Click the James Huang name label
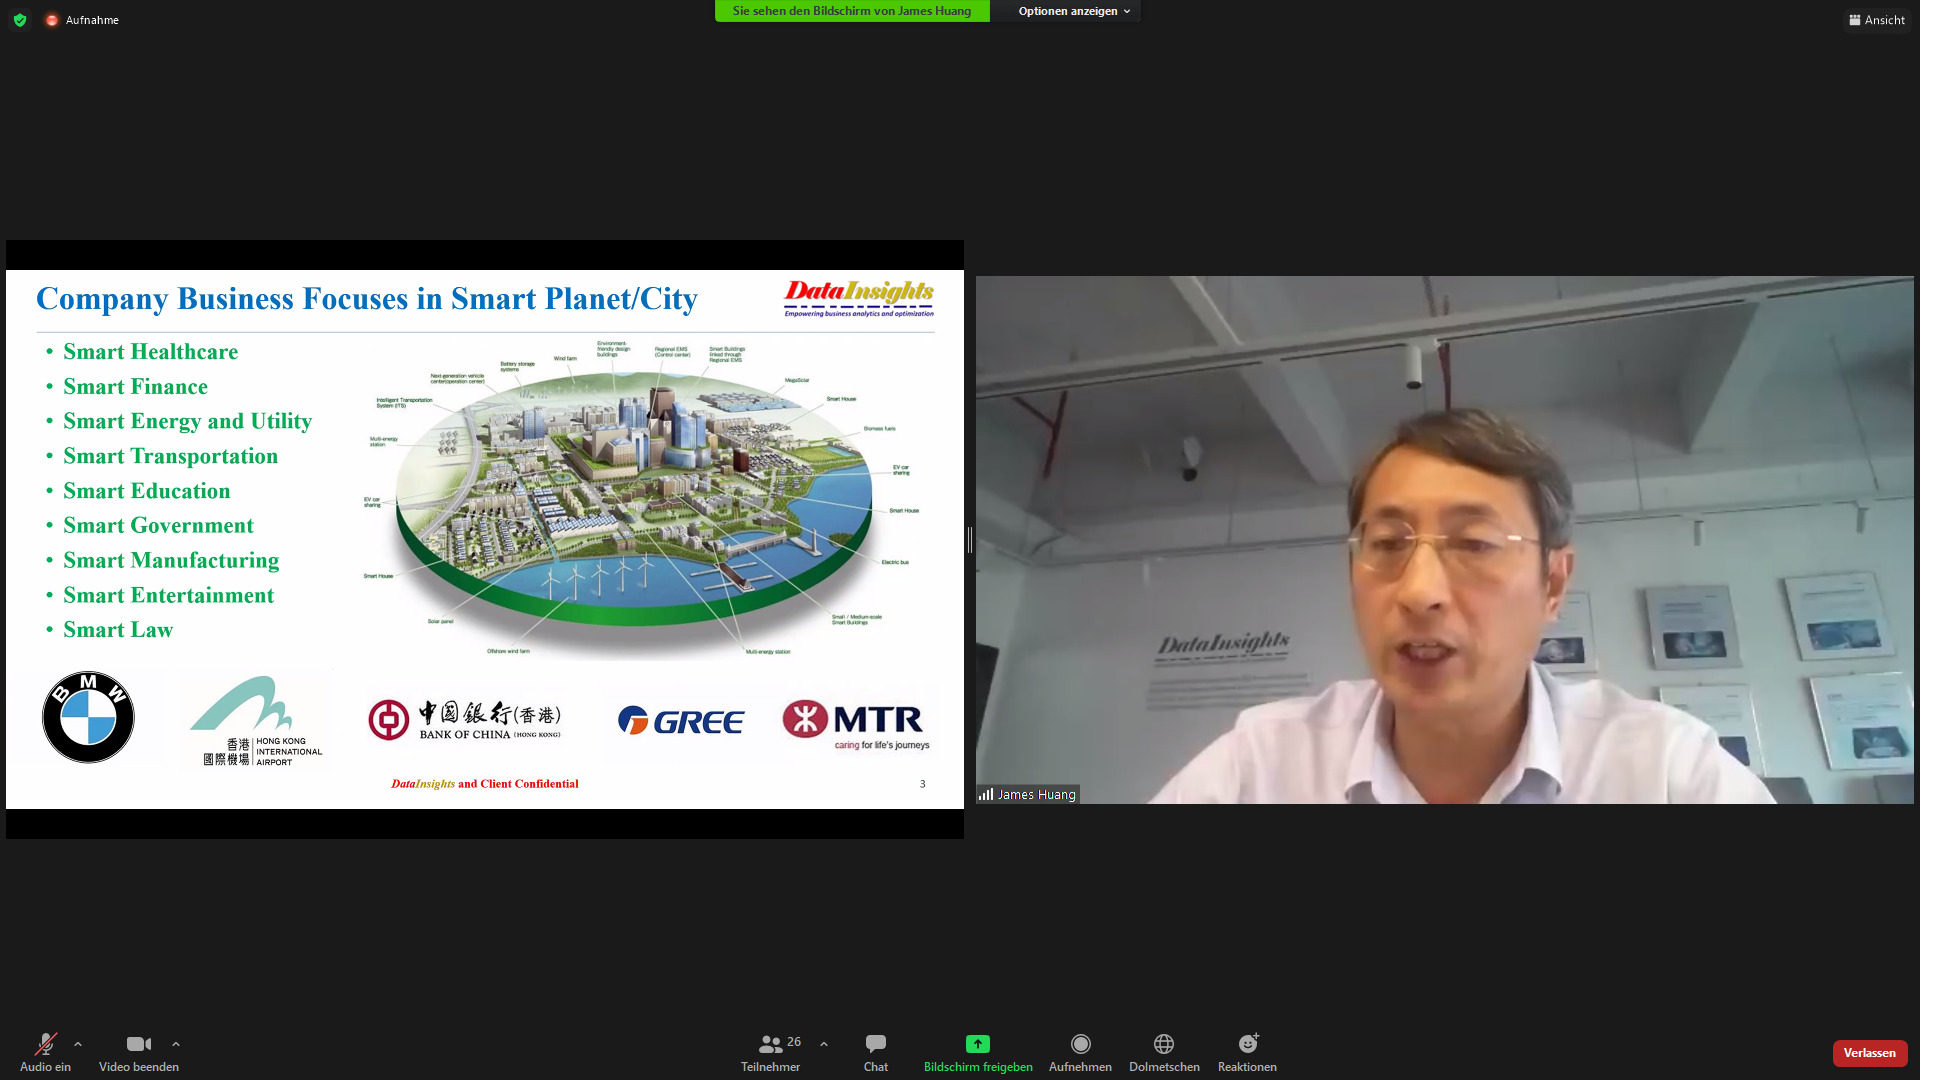 click(x=1036, y=795)
